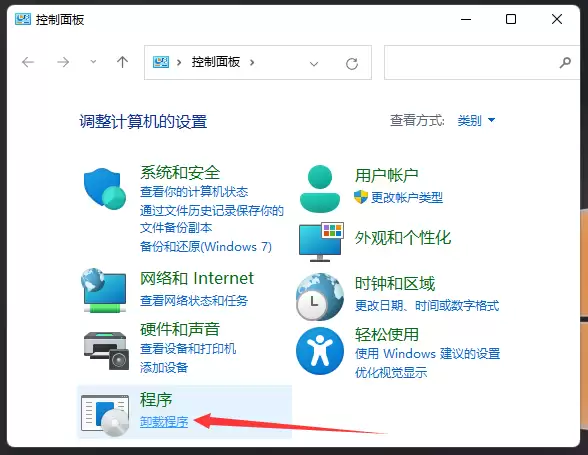Go back with the left arrow
Image resolution: width=588 pixels, height=455 pixels.
[28, 62]
